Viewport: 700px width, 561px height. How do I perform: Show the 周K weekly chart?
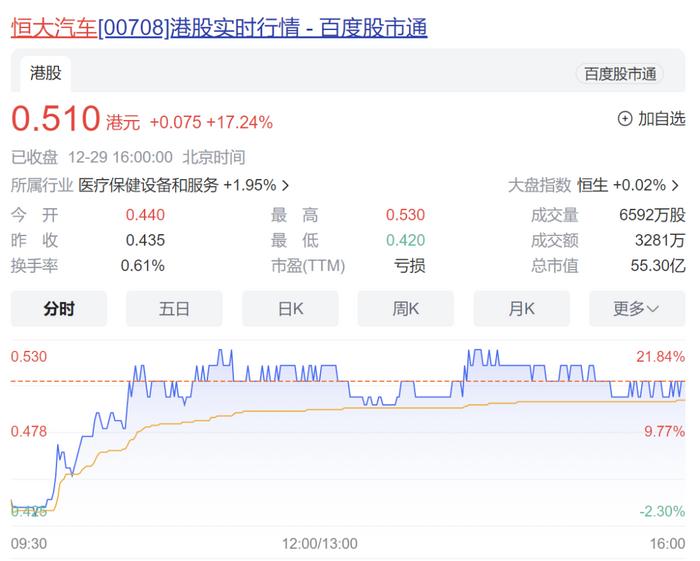coord(405,309)
